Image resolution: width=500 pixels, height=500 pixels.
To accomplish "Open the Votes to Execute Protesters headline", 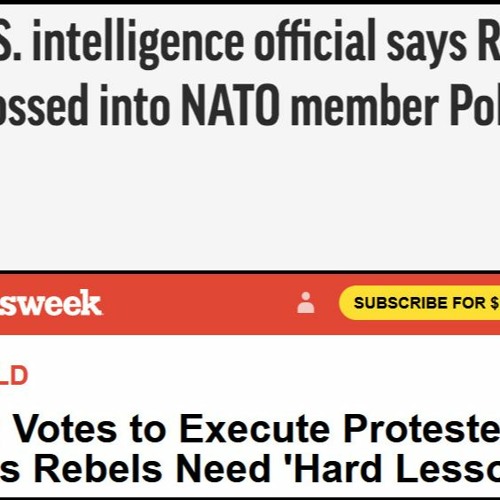I will point(257,428).
